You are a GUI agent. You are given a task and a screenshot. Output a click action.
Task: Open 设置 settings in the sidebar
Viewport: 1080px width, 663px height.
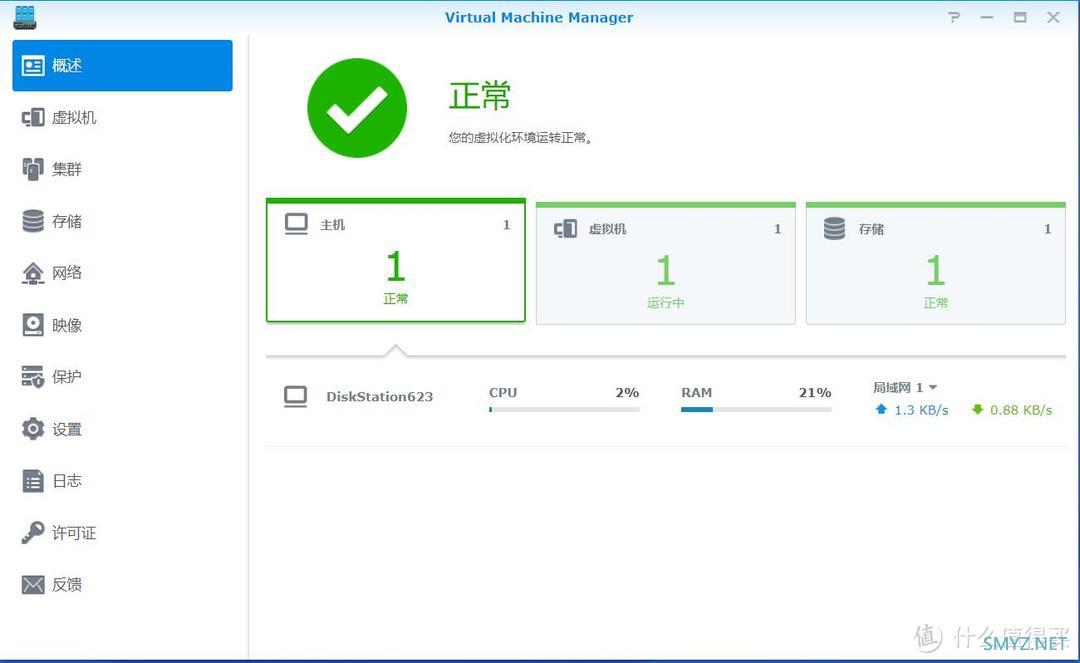tap(122, 429)
